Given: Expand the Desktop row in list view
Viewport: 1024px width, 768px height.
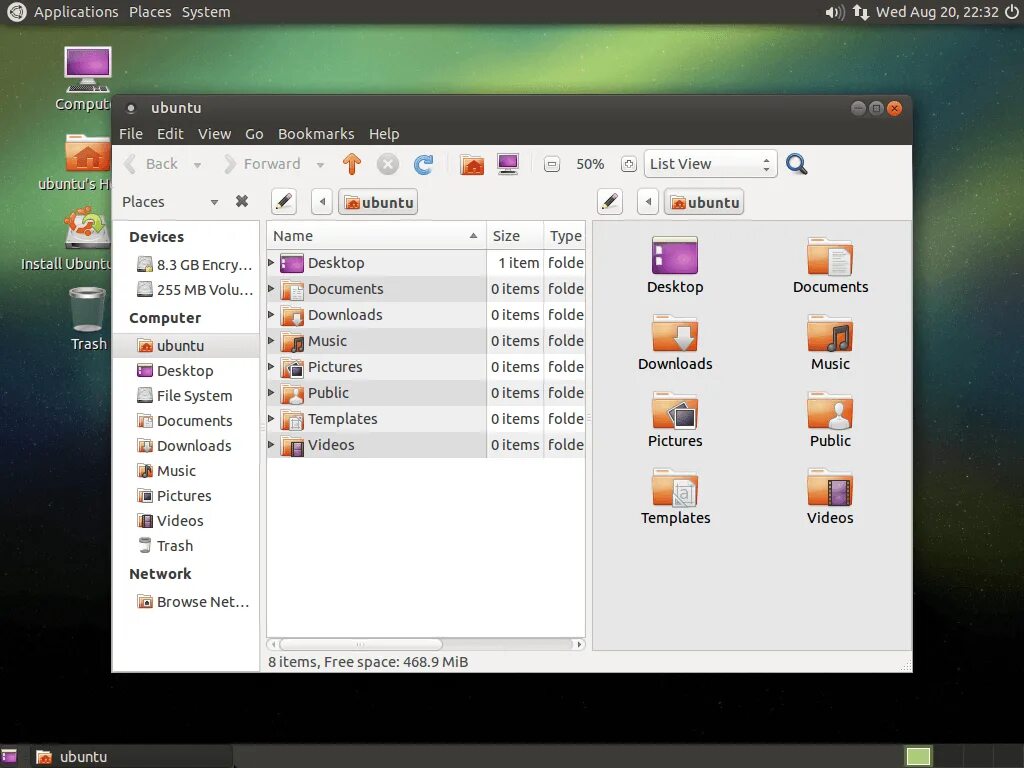Looking at the screenshot, I should 271,263.
